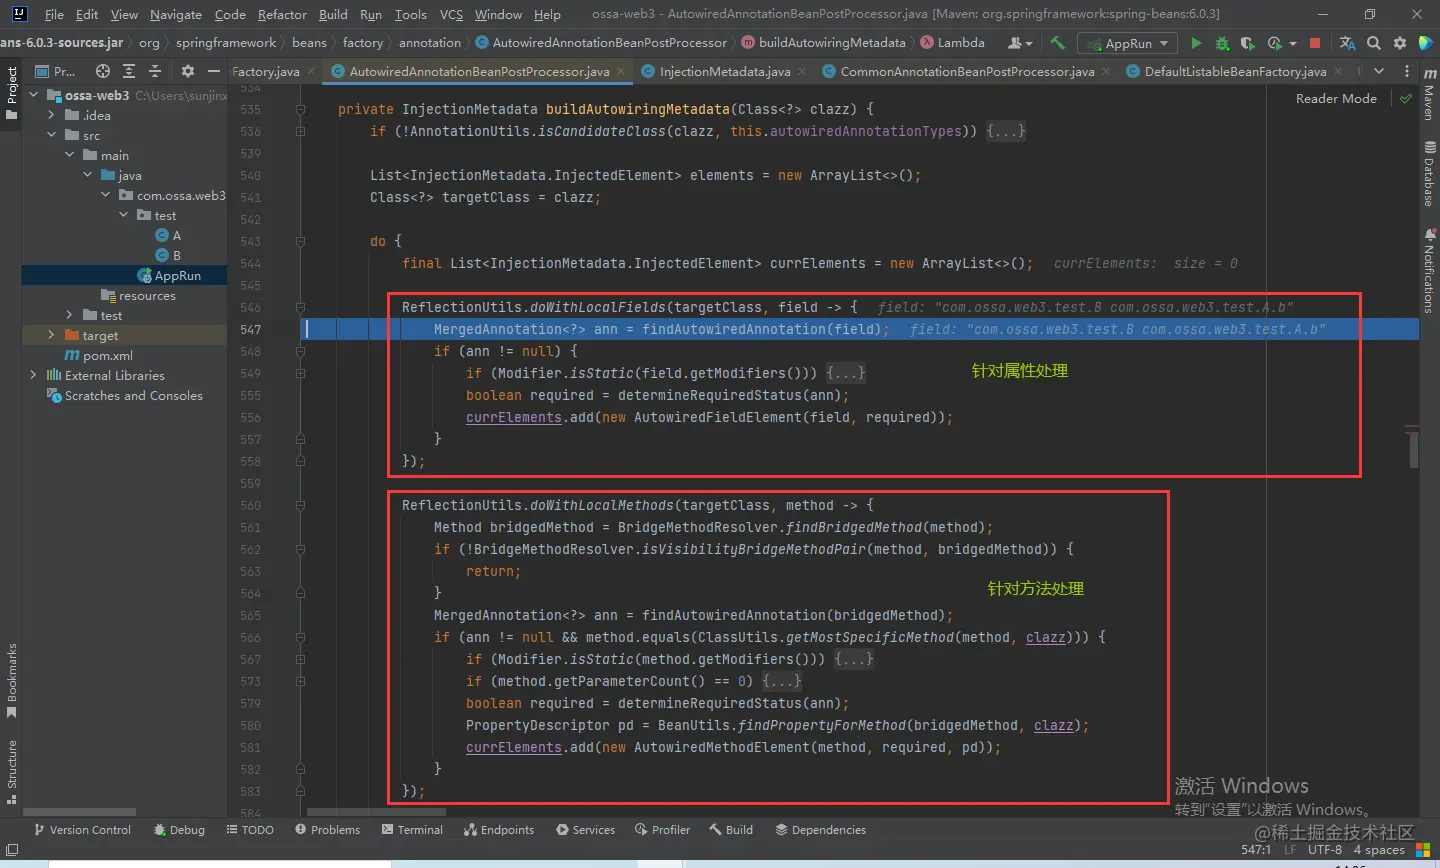Open IDE settings gear in top toolbar
The image size is (1440, 868).
pyautogui.click(x=1400, y=43)
